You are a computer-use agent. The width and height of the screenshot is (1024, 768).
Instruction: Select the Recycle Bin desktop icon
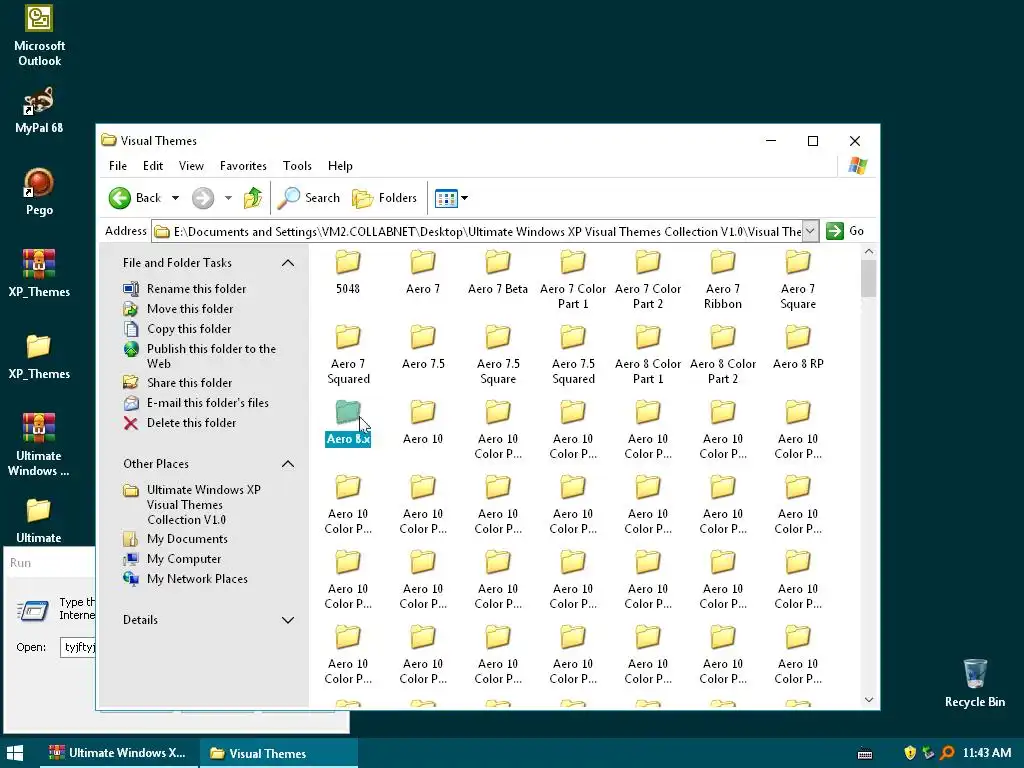click(975, 683)
